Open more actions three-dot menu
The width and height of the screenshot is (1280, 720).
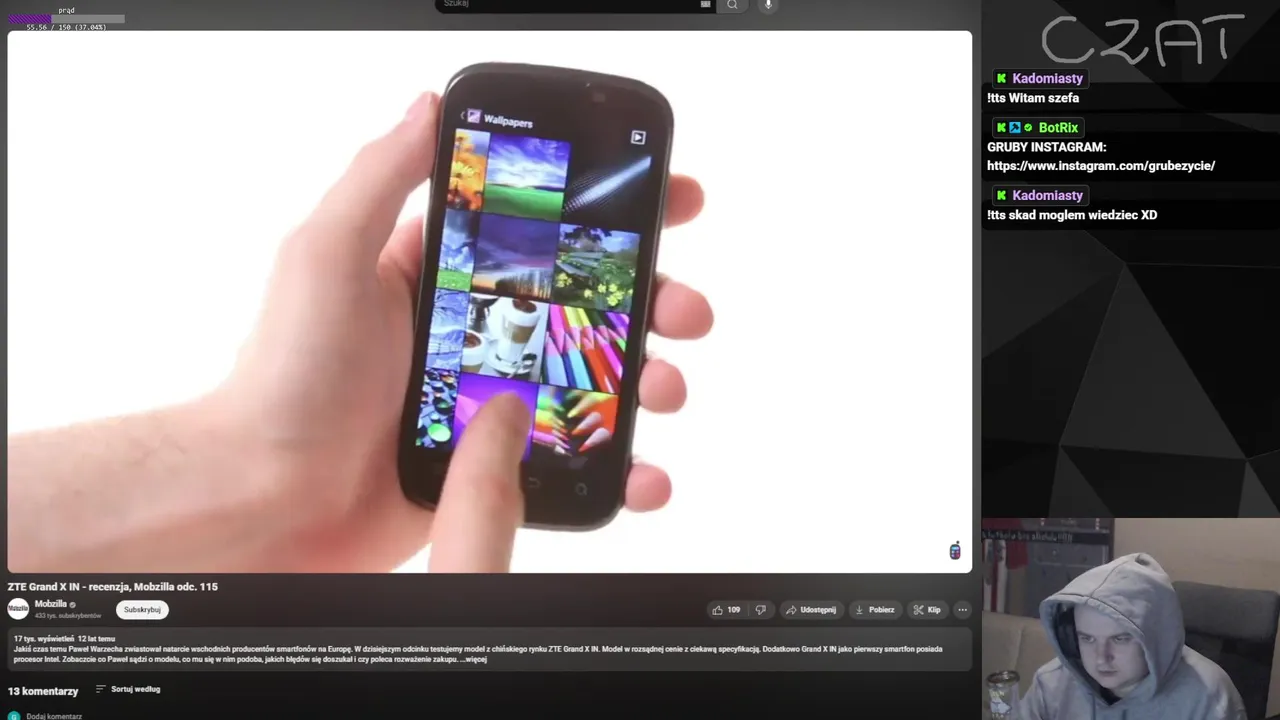962,610
